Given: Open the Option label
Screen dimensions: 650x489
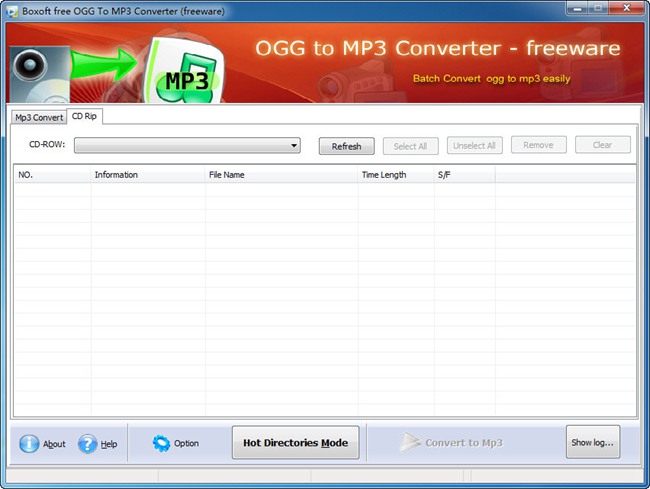Looking at the screenshot, I should (186, 443).
